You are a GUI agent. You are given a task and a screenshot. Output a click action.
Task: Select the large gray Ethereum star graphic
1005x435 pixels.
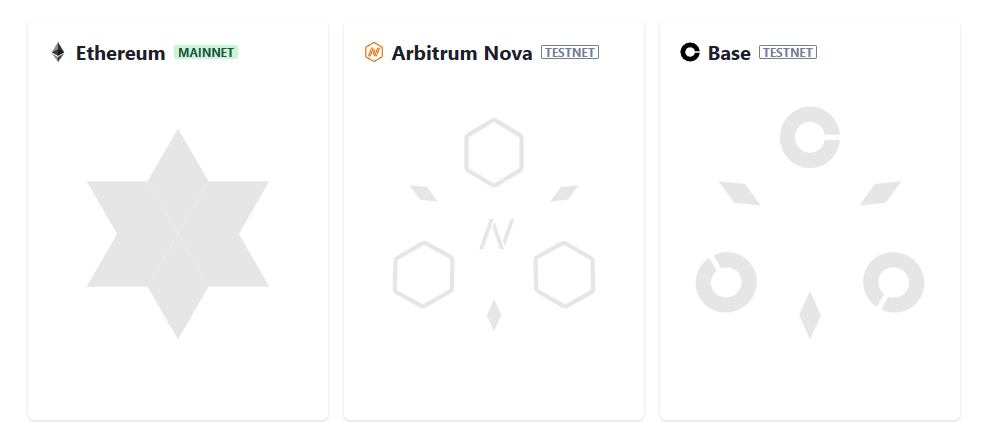[178, 234]
